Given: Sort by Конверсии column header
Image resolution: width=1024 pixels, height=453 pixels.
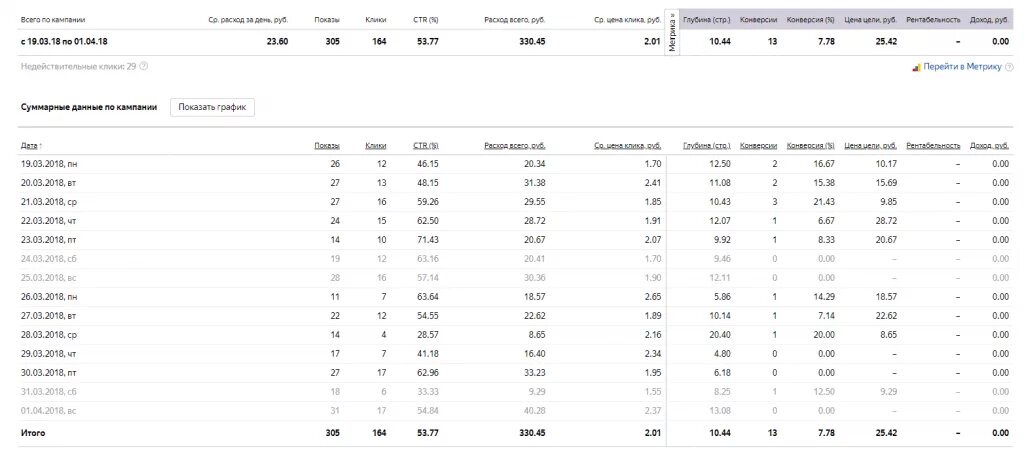Looking at the screenshot, I should pyautogui.click(x=758, y=146).
